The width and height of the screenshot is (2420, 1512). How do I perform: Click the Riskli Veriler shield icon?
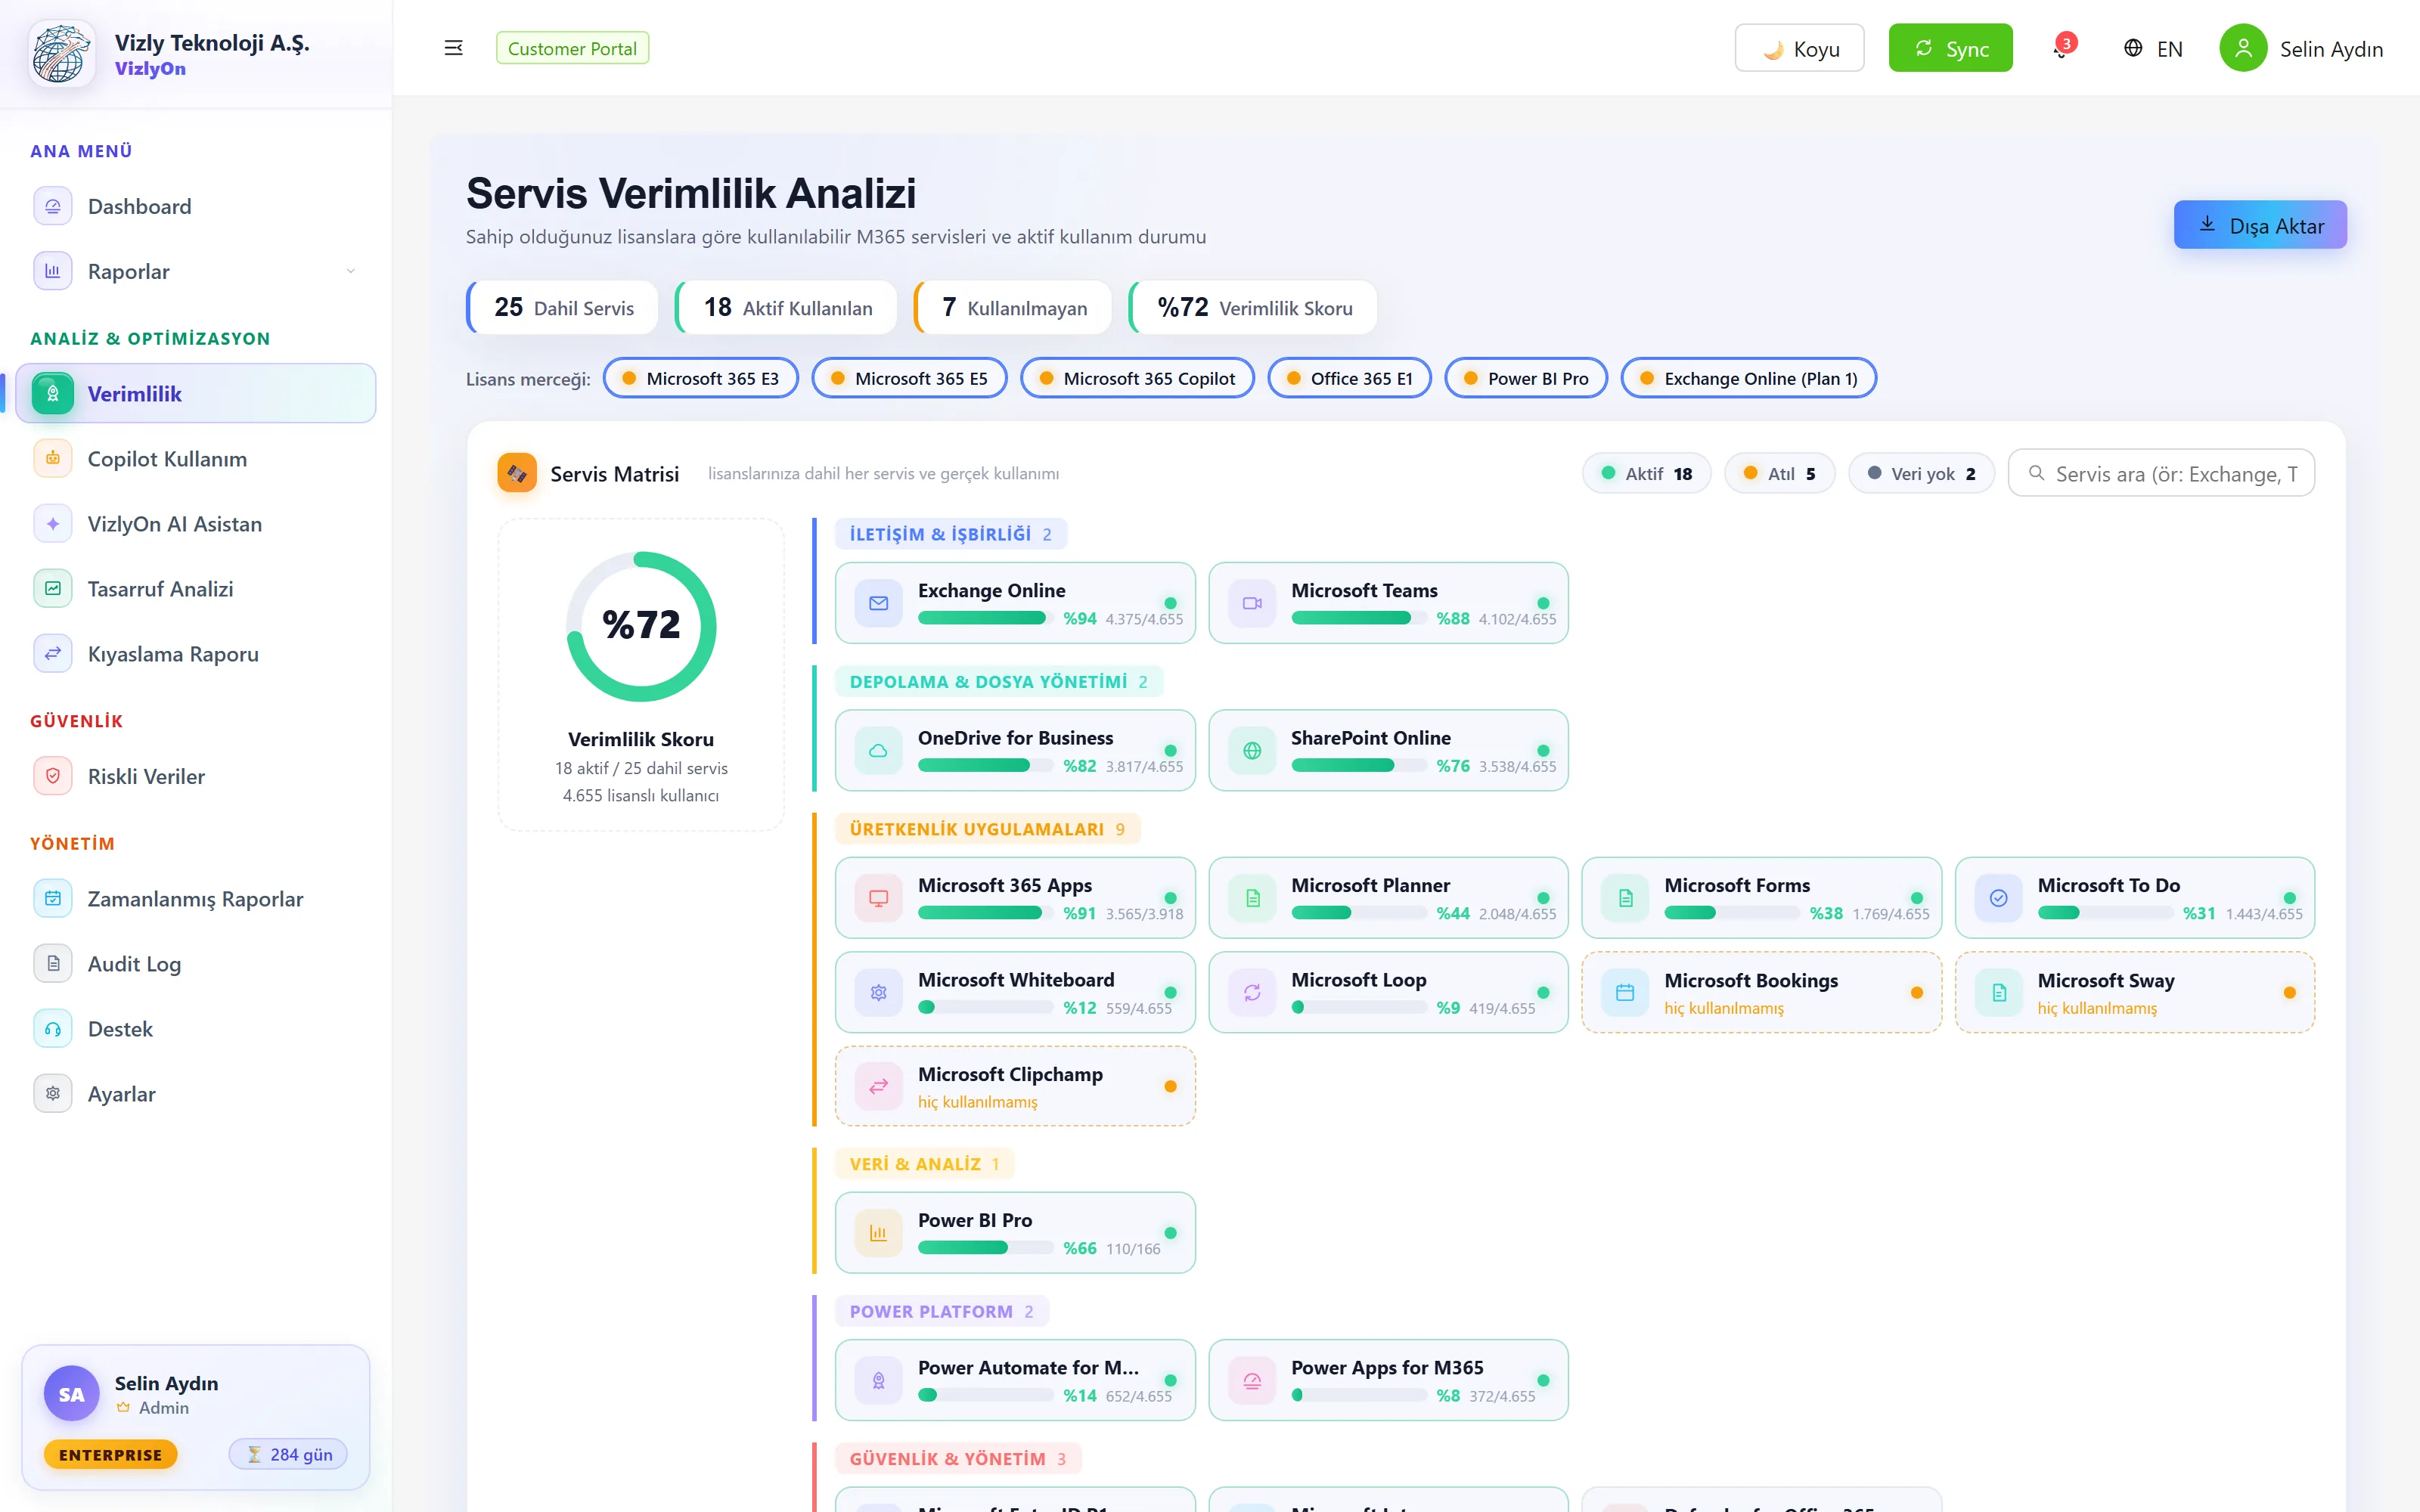(53, 776)
